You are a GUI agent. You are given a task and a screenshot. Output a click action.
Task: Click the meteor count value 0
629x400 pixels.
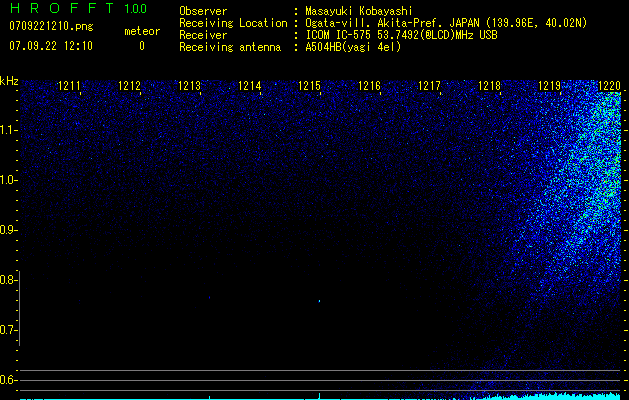coord(142,46)
